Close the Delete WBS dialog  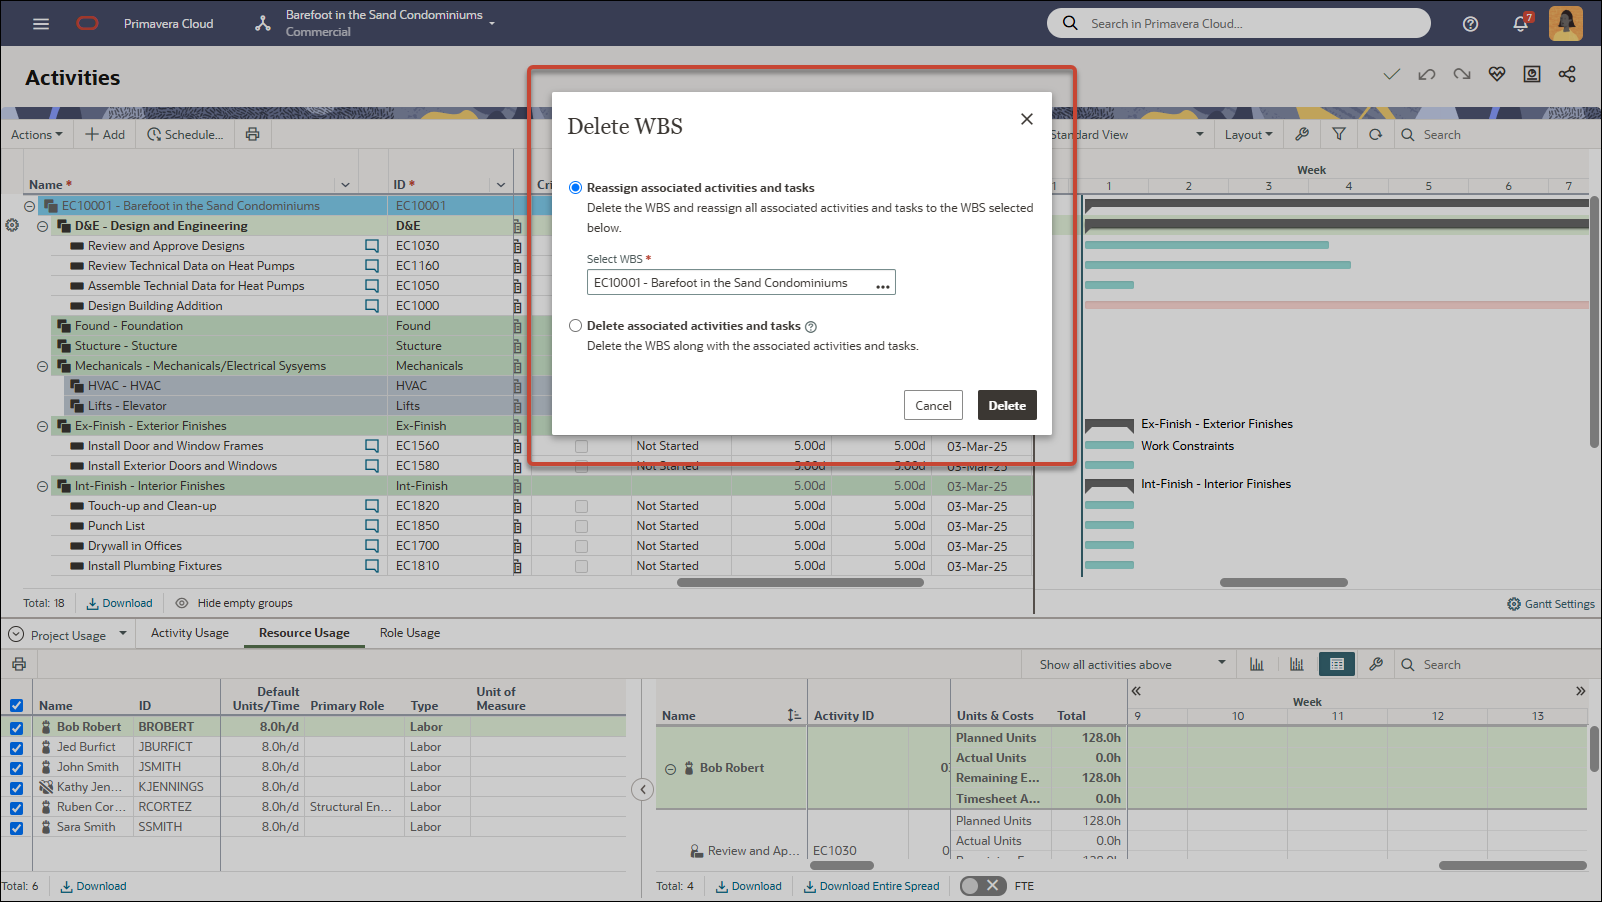1026,119
